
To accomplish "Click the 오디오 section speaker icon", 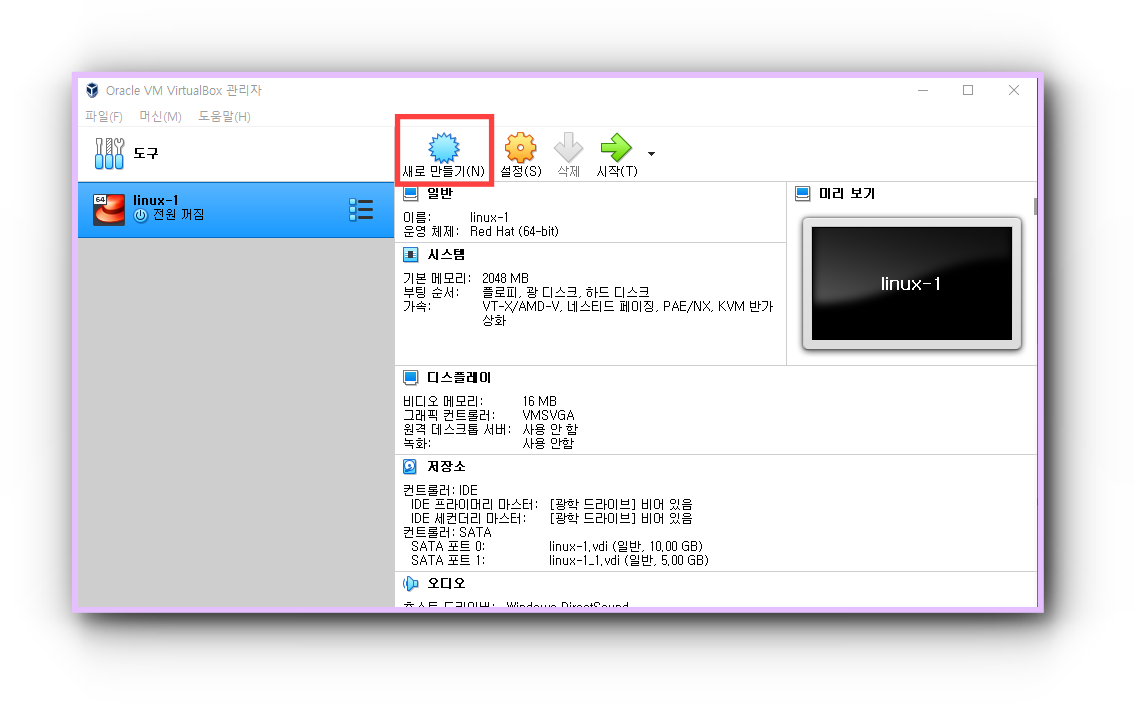I will (410, 583).
